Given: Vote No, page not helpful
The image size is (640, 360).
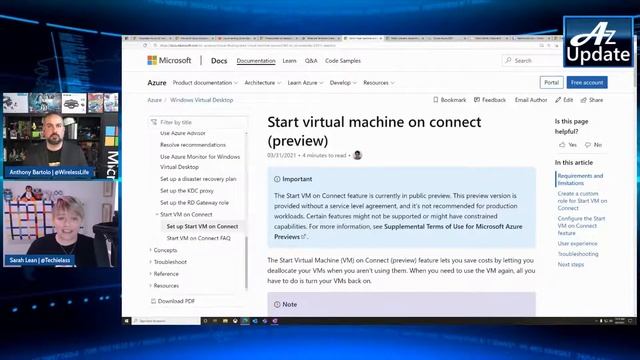Looking at the screenshot, I should point(593,144).
